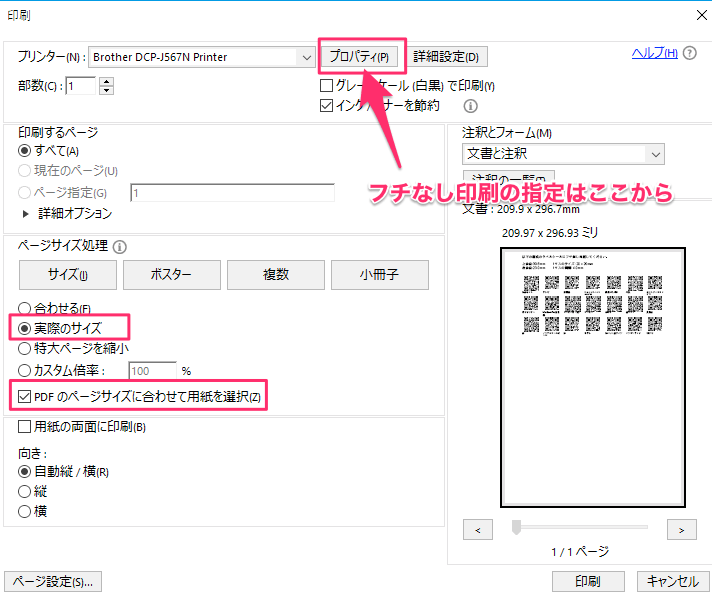Click info icon beside ページサイズ処理
The width and height of the screenshot is (712, 600).
pos(119,247)
